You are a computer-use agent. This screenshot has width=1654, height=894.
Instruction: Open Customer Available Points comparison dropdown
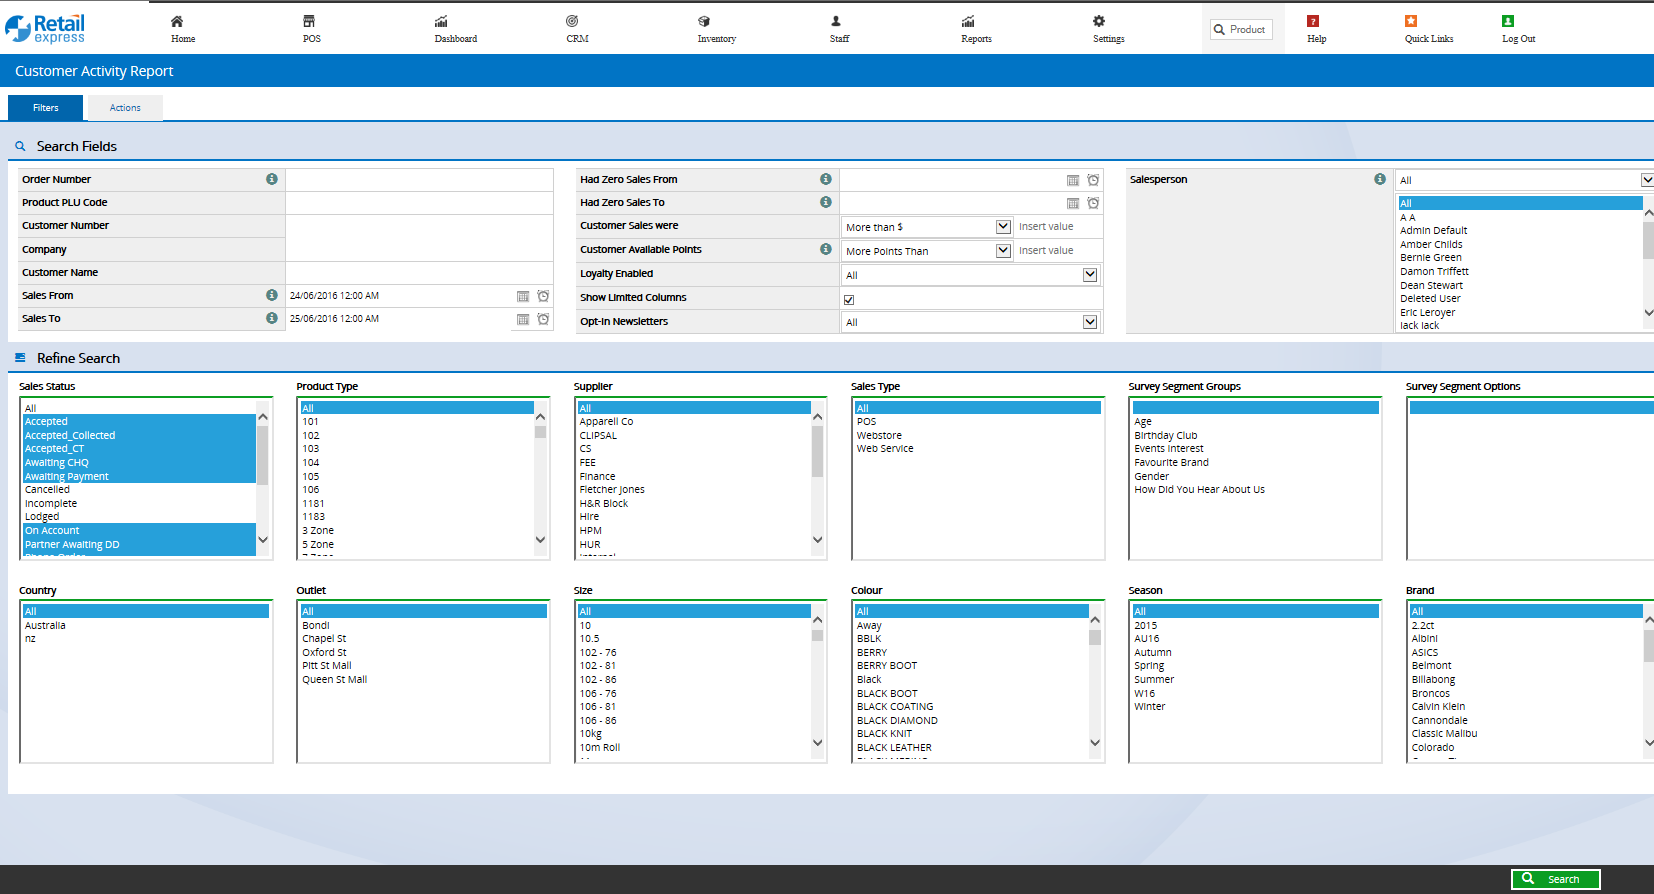[x=928, y=251]
